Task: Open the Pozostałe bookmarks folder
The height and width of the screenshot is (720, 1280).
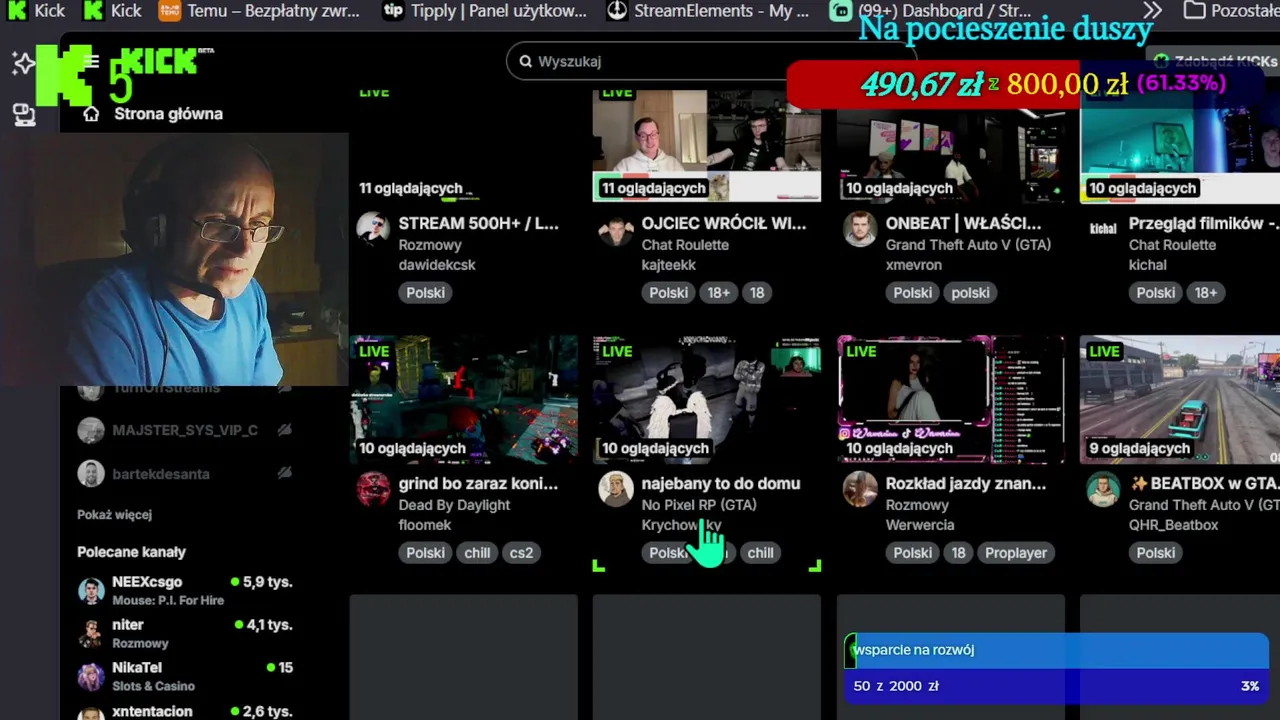Action: (x=1231, y=11)
